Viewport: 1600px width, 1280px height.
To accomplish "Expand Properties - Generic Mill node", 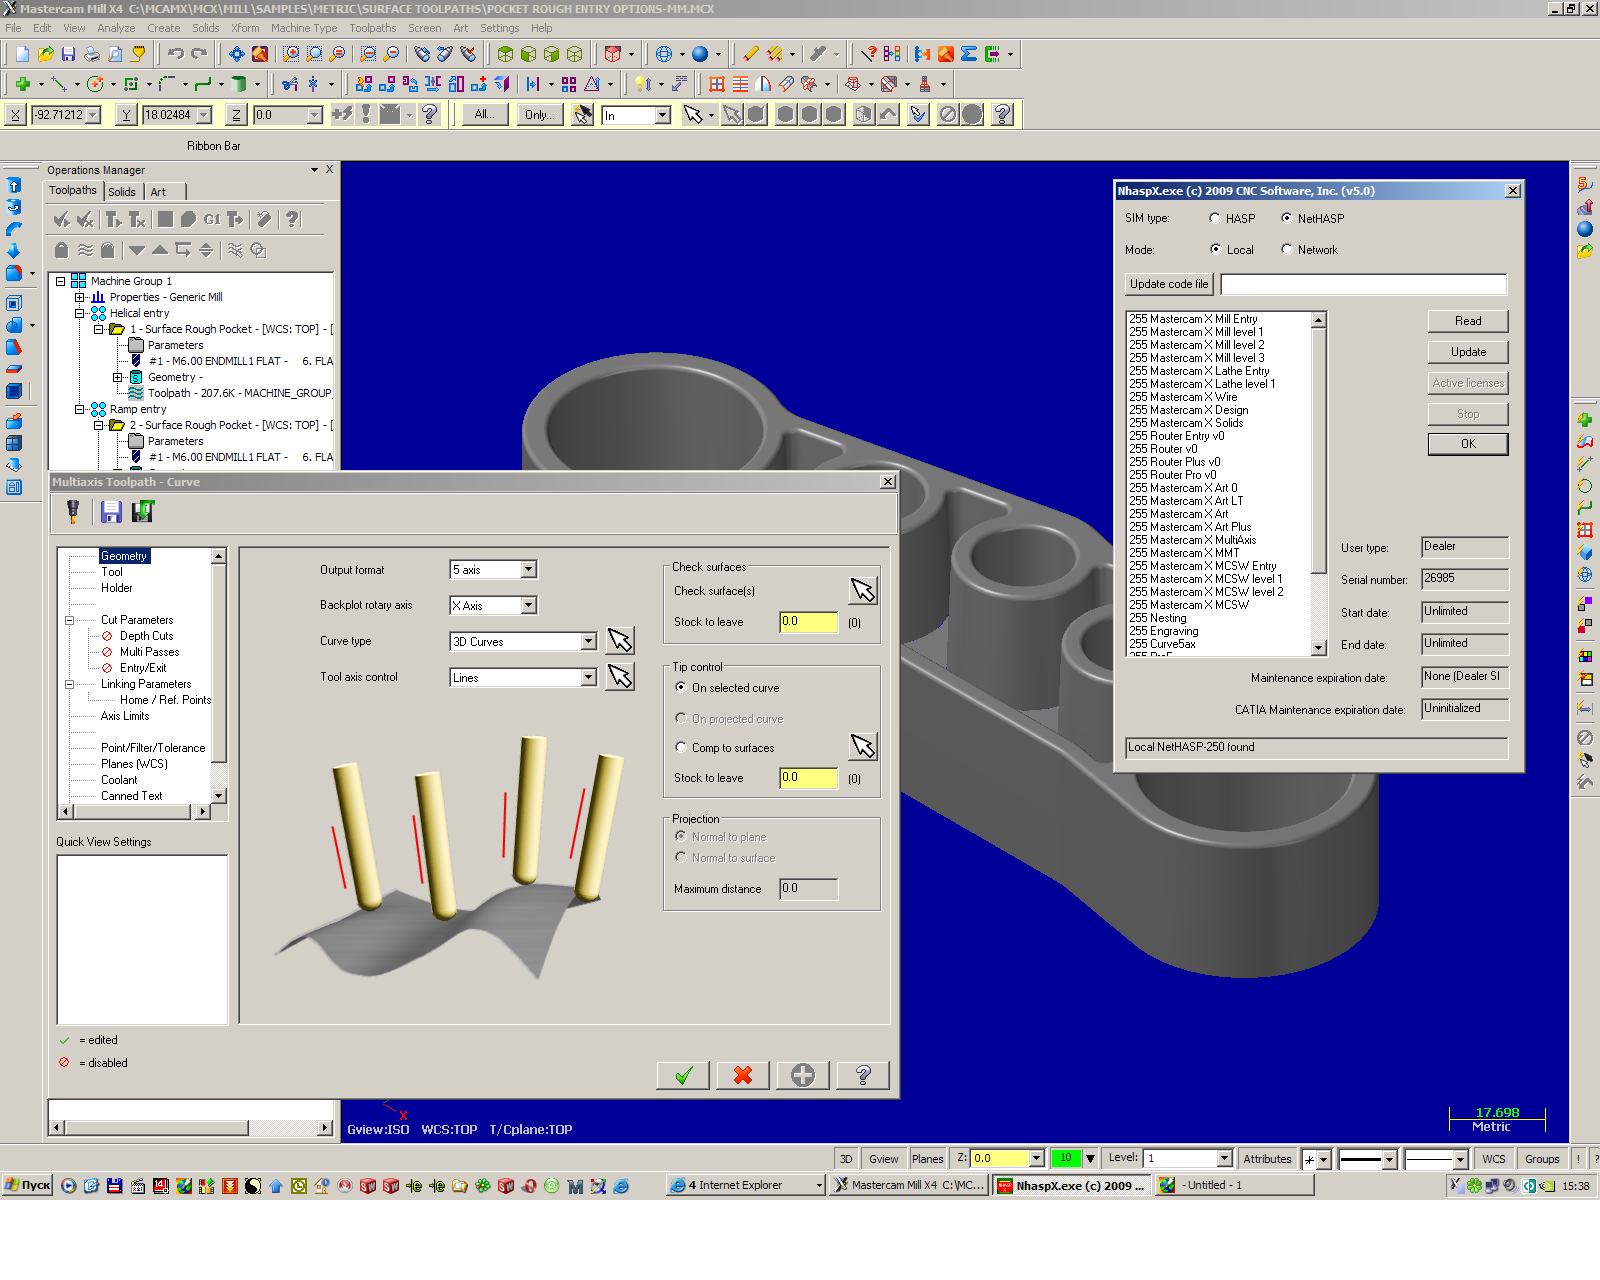I will pos(79,297).
